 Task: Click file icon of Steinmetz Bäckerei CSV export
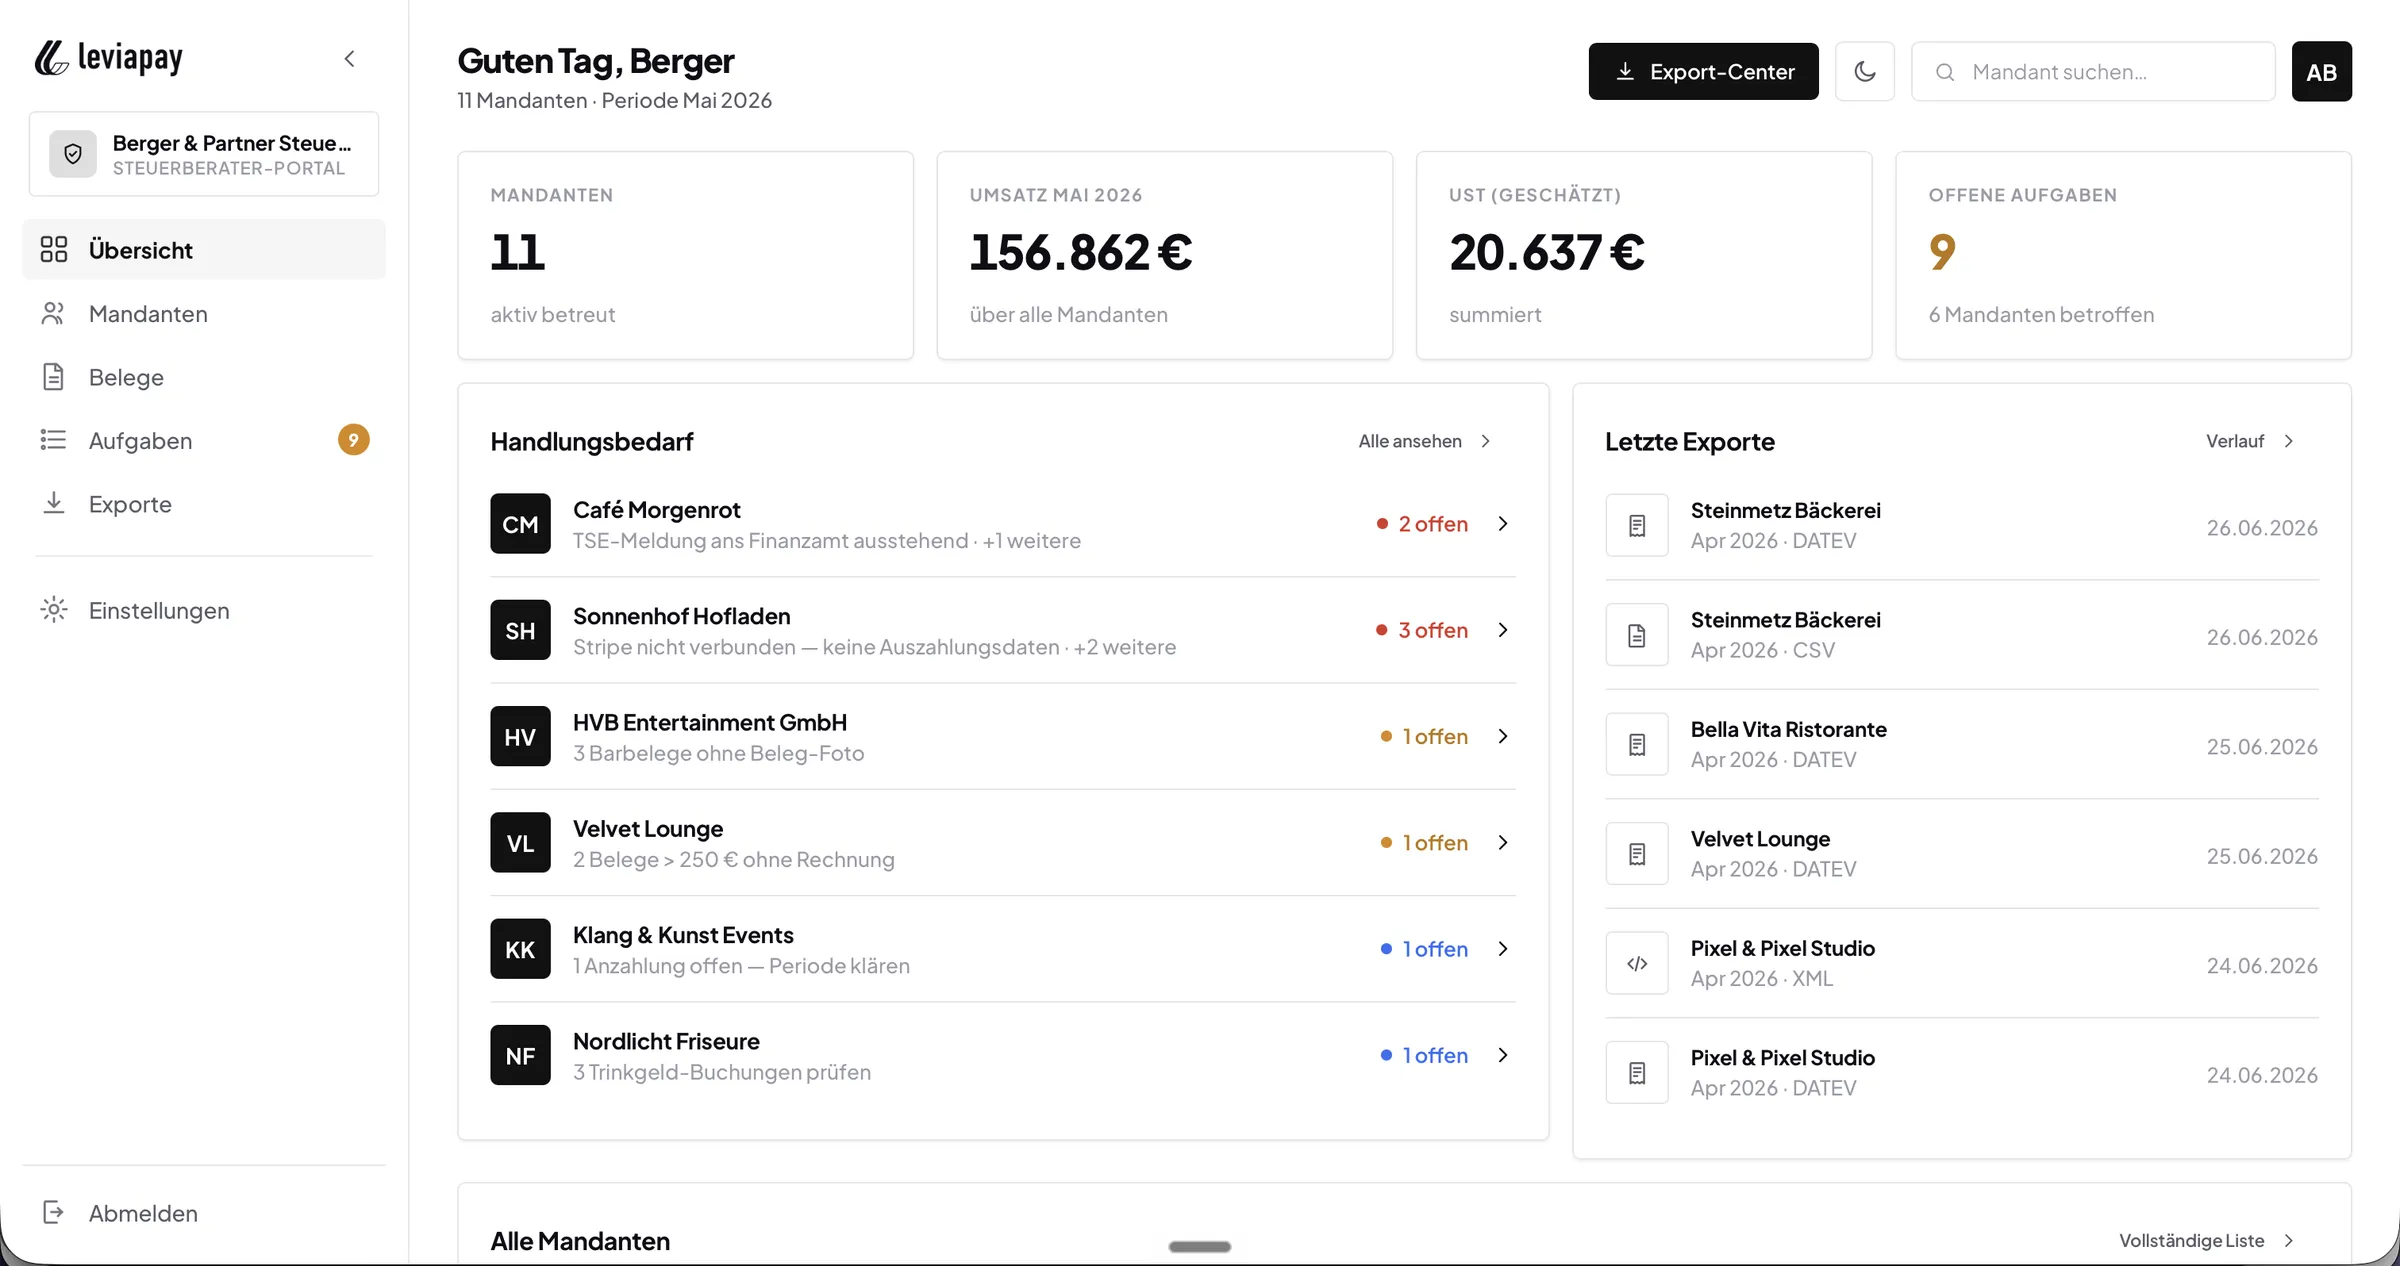(1637, 635)
